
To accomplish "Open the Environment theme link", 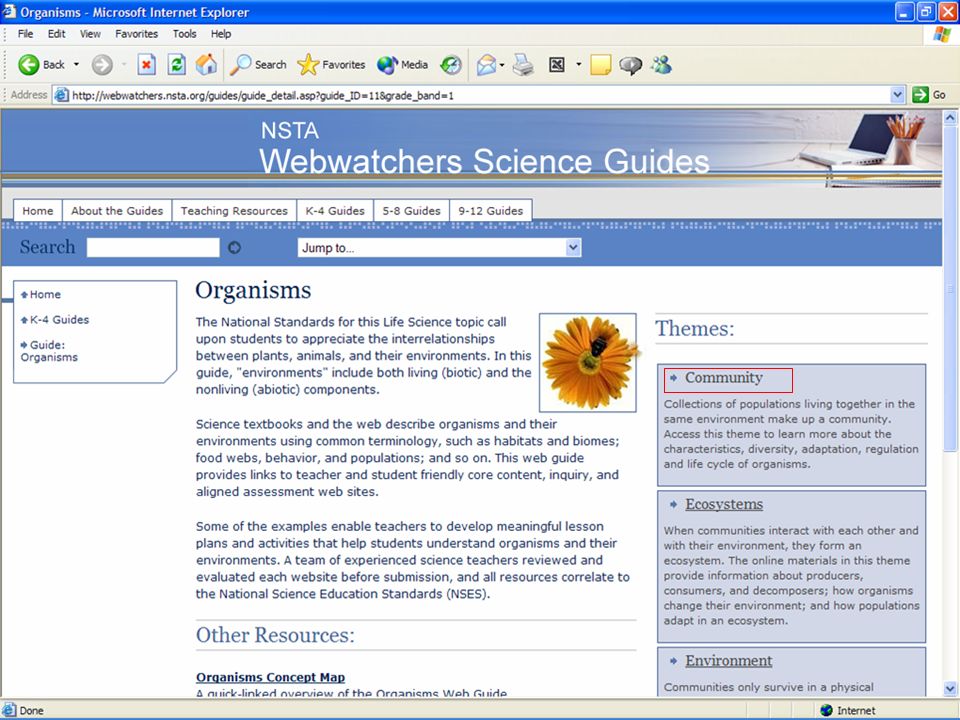I will pos(729,661).
